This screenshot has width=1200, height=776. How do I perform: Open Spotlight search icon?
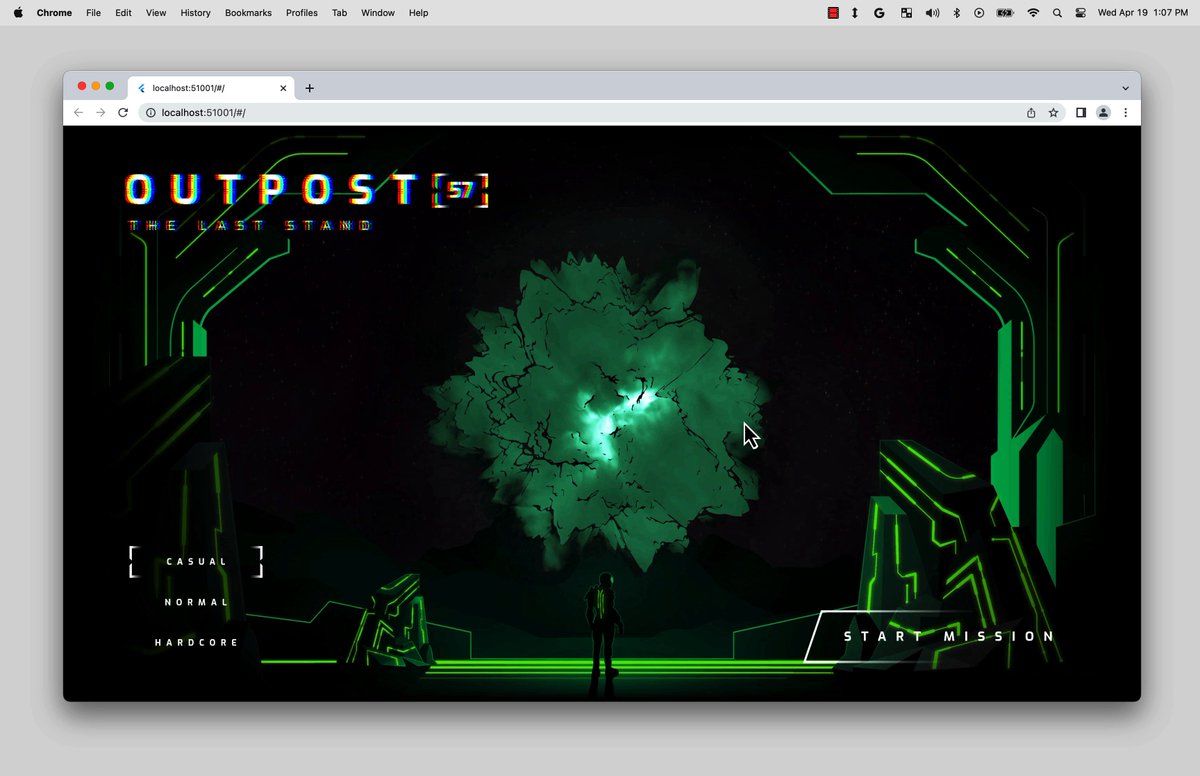click(1057, 13)
